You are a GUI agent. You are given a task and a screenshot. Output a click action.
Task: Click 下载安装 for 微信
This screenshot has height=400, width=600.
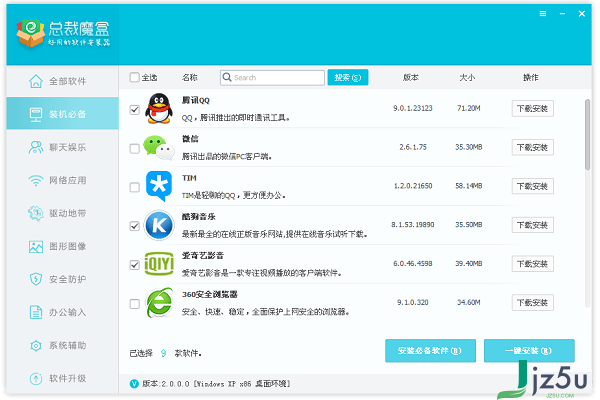click(x=532, y=147)
